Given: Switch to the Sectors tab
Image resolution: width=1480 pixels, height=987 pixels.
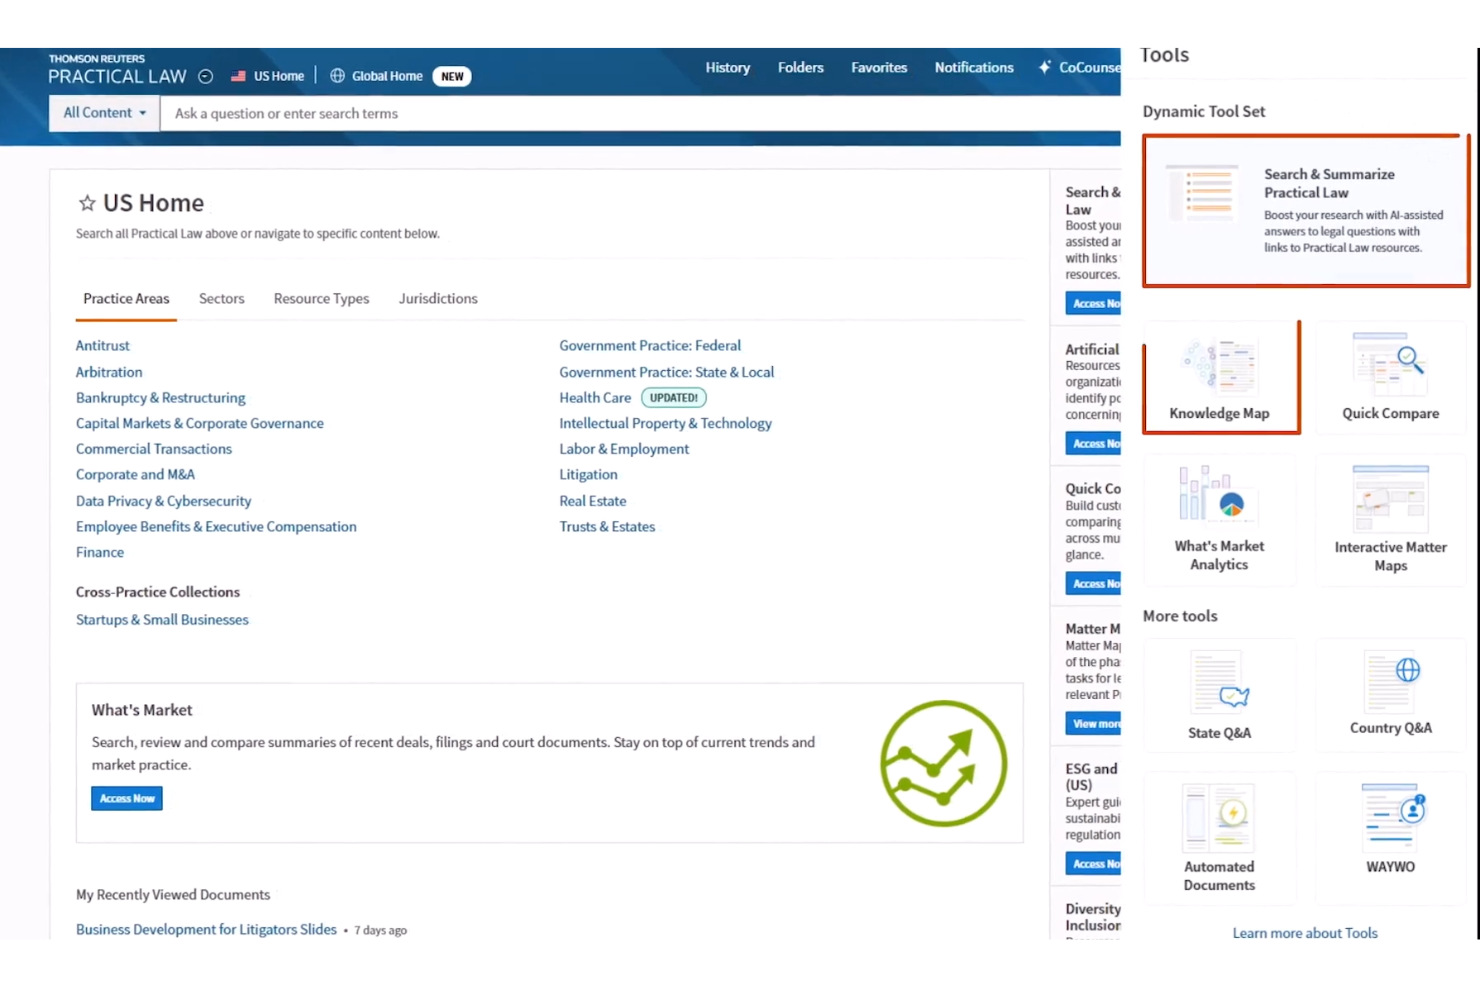Looking at the screenshot, I should point(221,298).
